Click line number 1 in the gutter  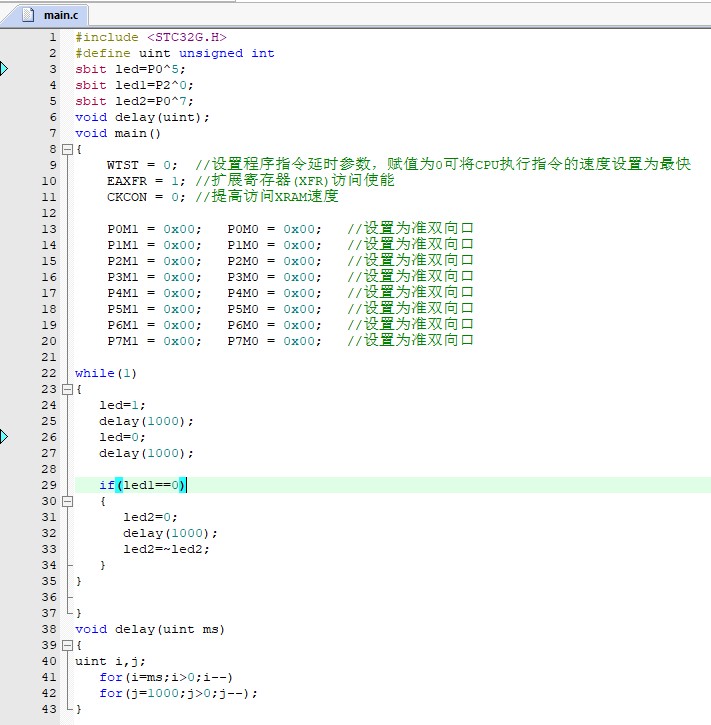(53, 37)
